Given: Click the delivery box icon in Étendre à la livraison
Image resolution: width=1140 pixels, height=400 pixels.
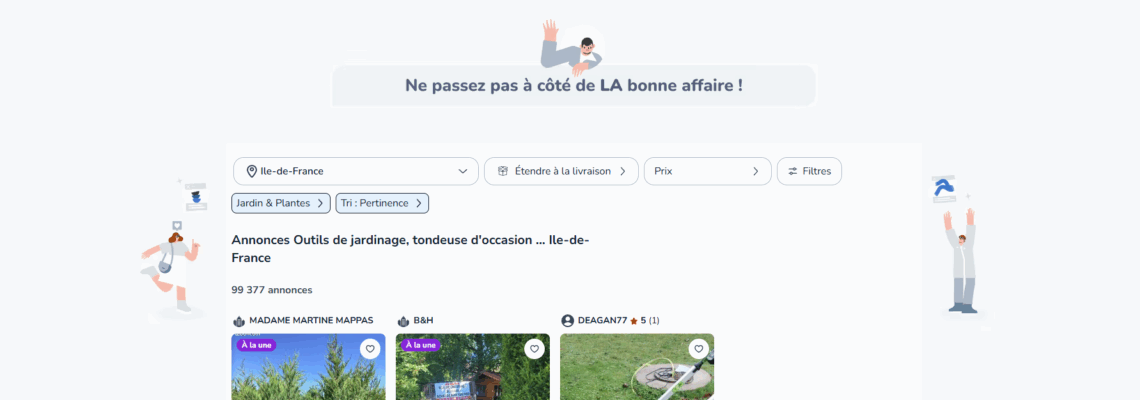Looking at the screenshot, I should 502,172.
